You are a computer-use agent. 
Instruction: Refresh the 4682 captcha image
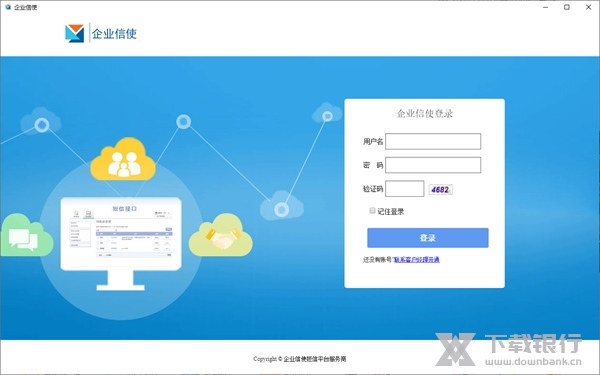pos(440,189)
